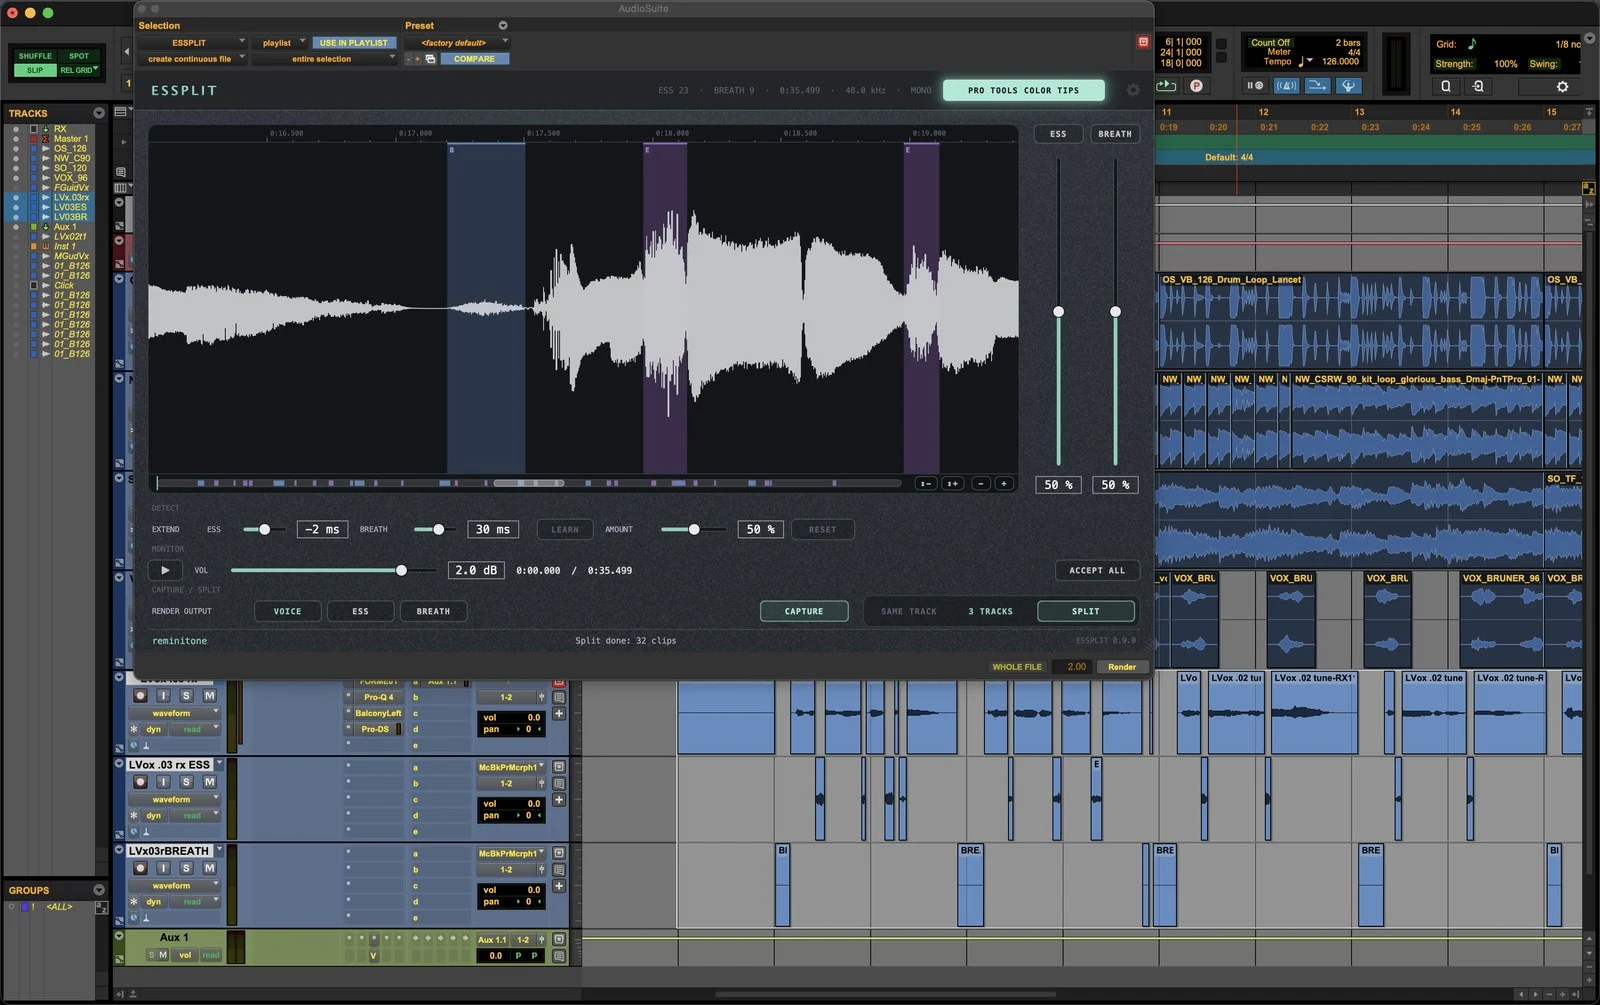Select SAME TRACK split mode

[x=909, y=611]
